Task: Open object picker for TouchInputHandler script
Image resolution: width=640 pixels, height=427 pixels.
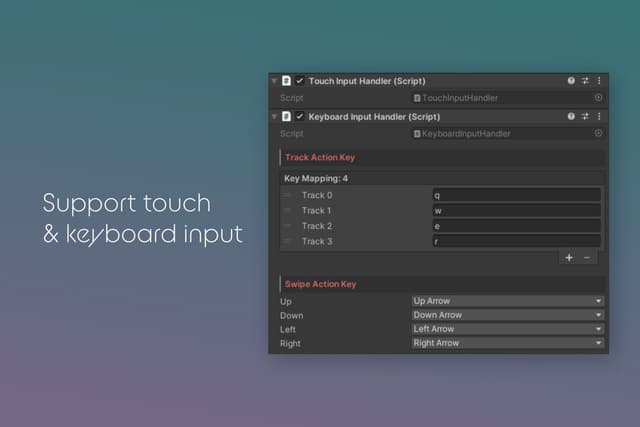Action: tap(598, 98)
